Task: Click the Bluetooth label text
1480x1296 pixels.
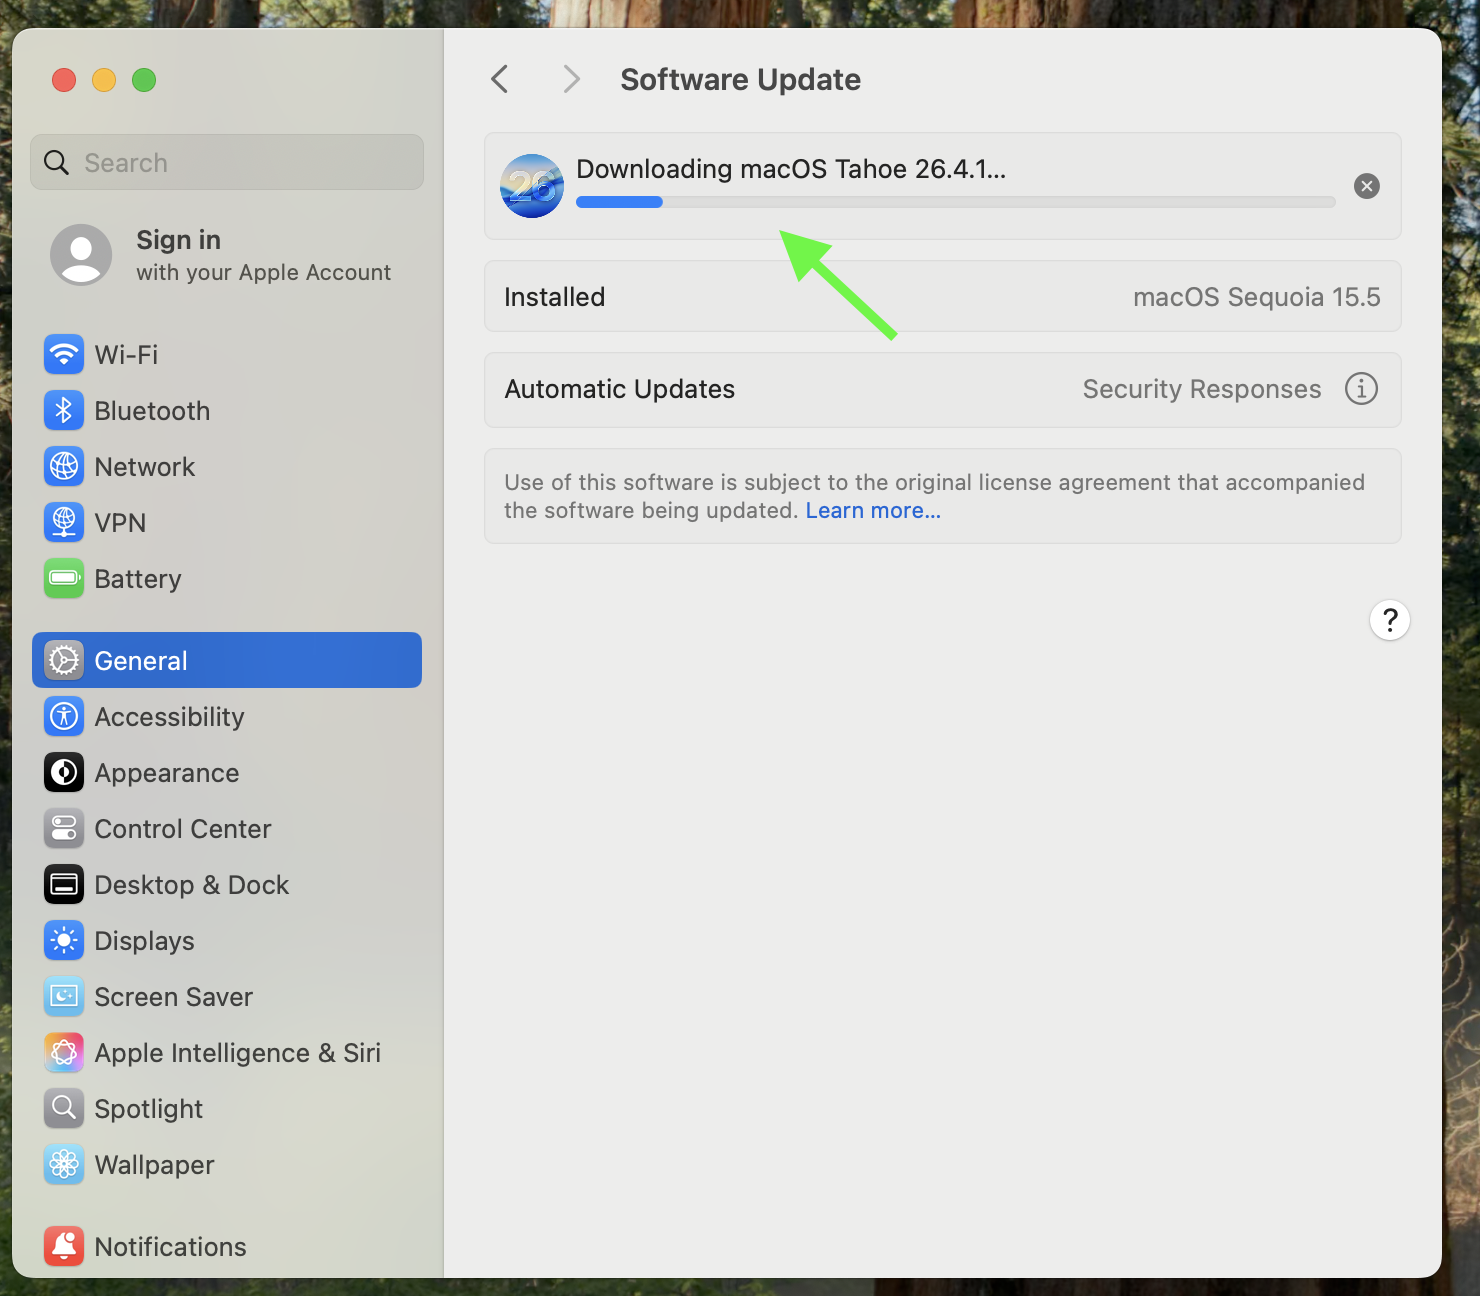Action: (x=152, y=411)
